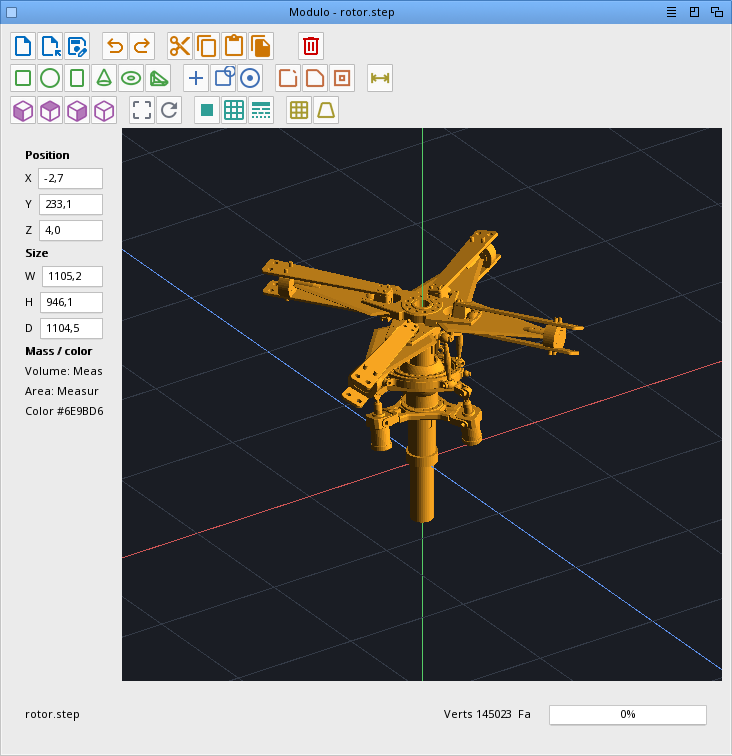Click the 'Volume: Meas' text
The image size is (732, 756).
coord(64,371)
